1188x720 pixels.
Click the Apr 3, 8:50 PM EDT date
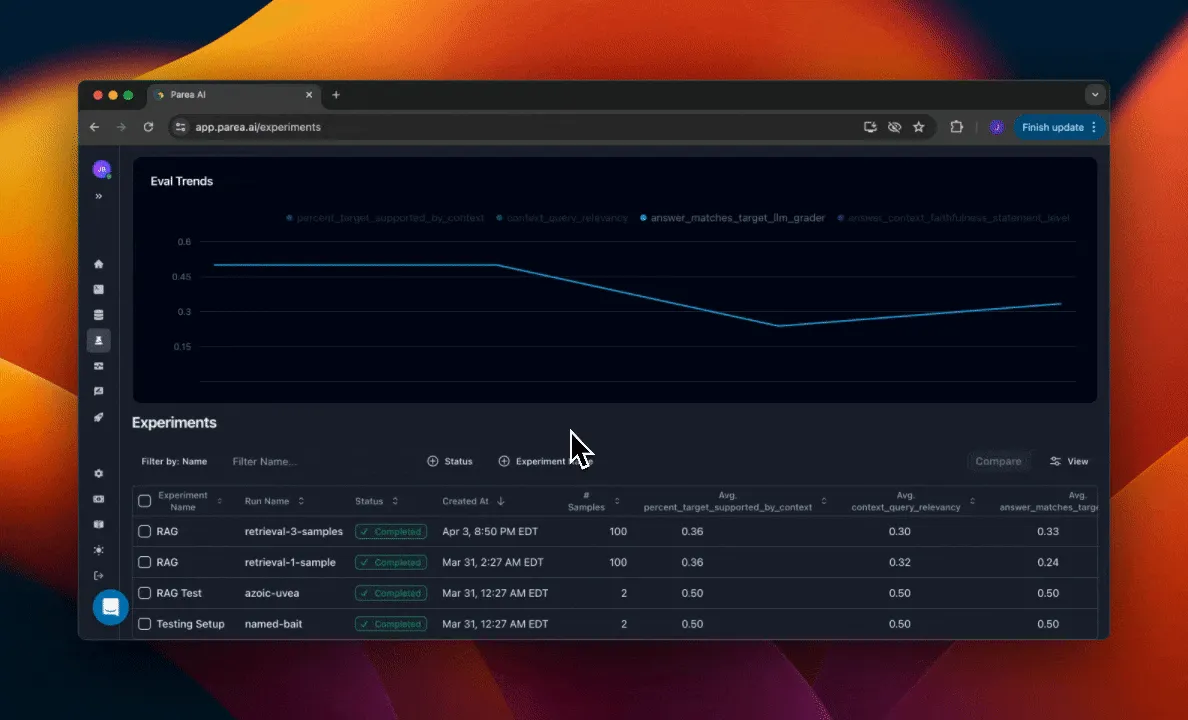(x=489, y=531)
